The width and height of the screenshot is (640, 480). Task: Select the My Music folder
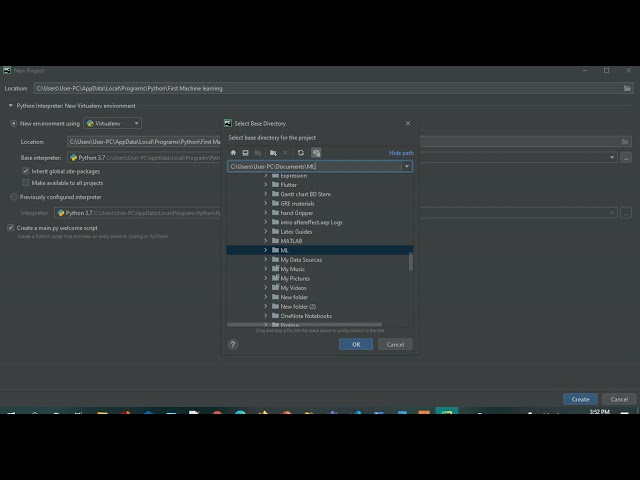(x=293, y=269)
